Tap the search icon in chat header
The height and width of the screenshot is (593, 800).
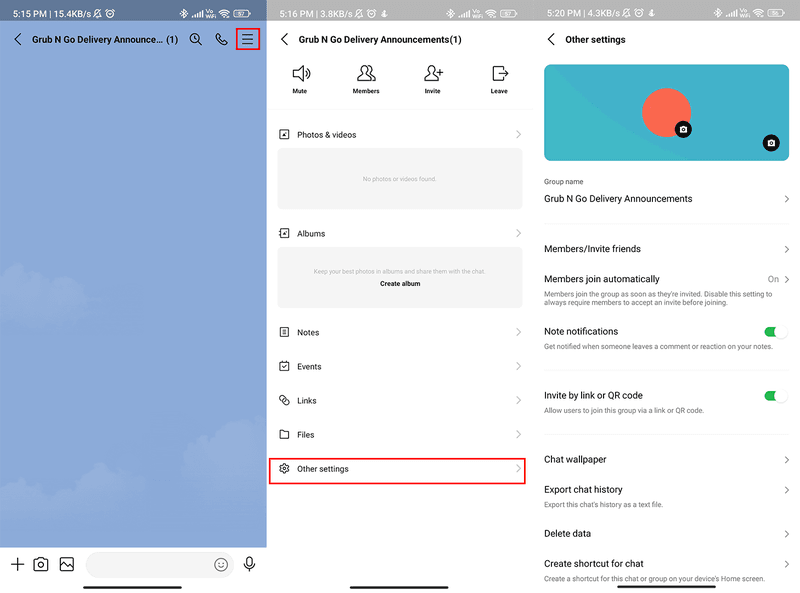[196, 39]
